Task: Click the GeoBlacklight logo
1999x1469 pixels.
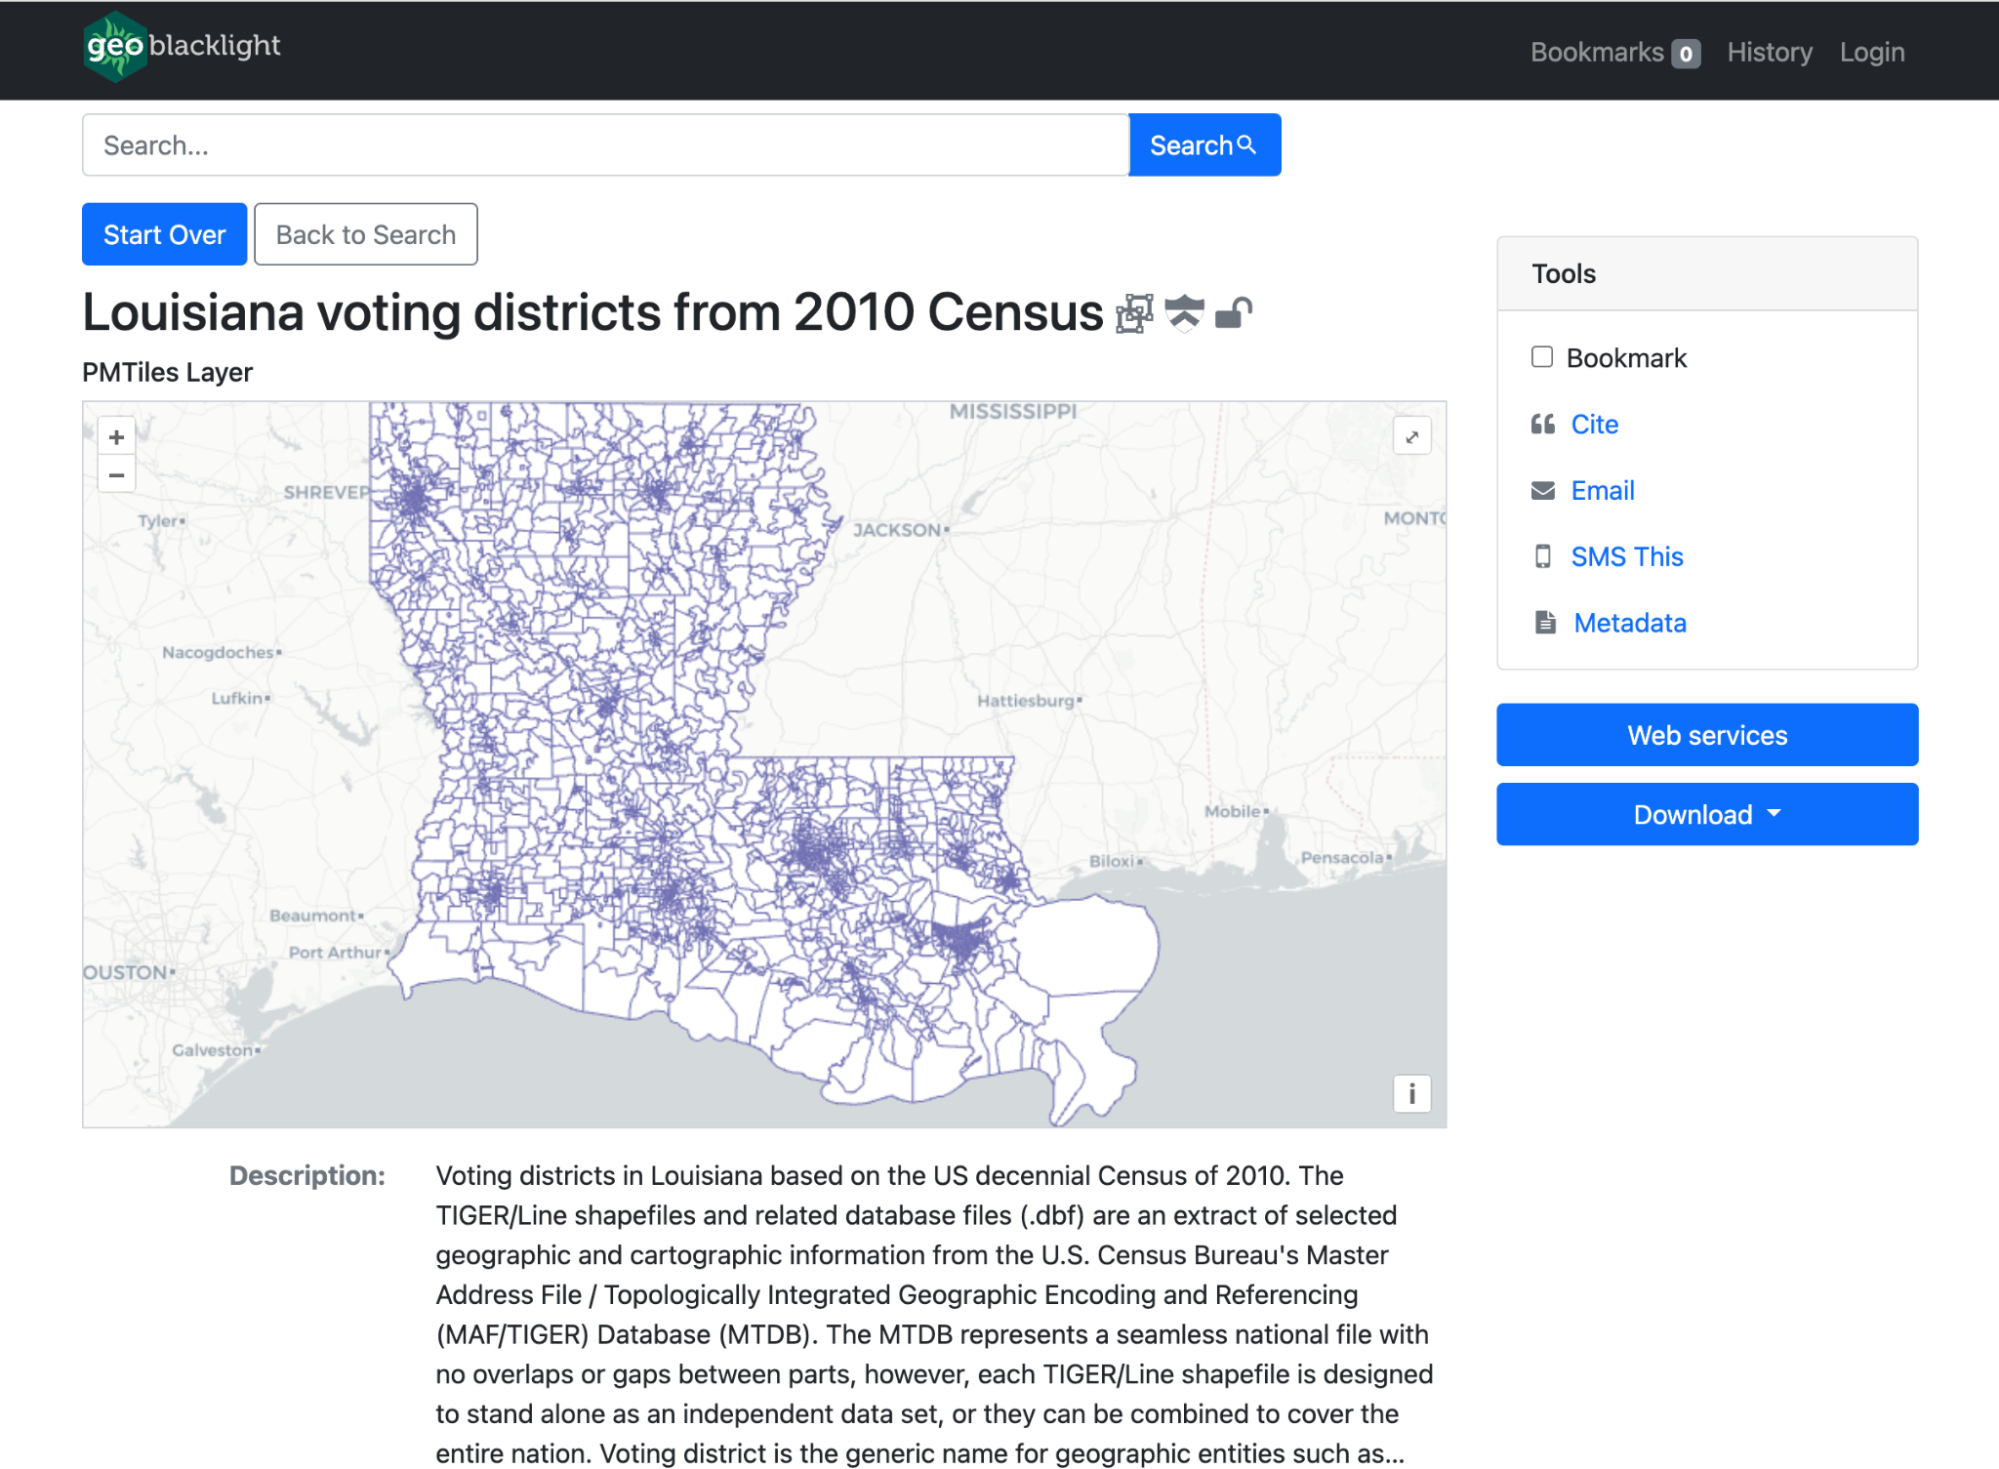Action: pos(182,47)
